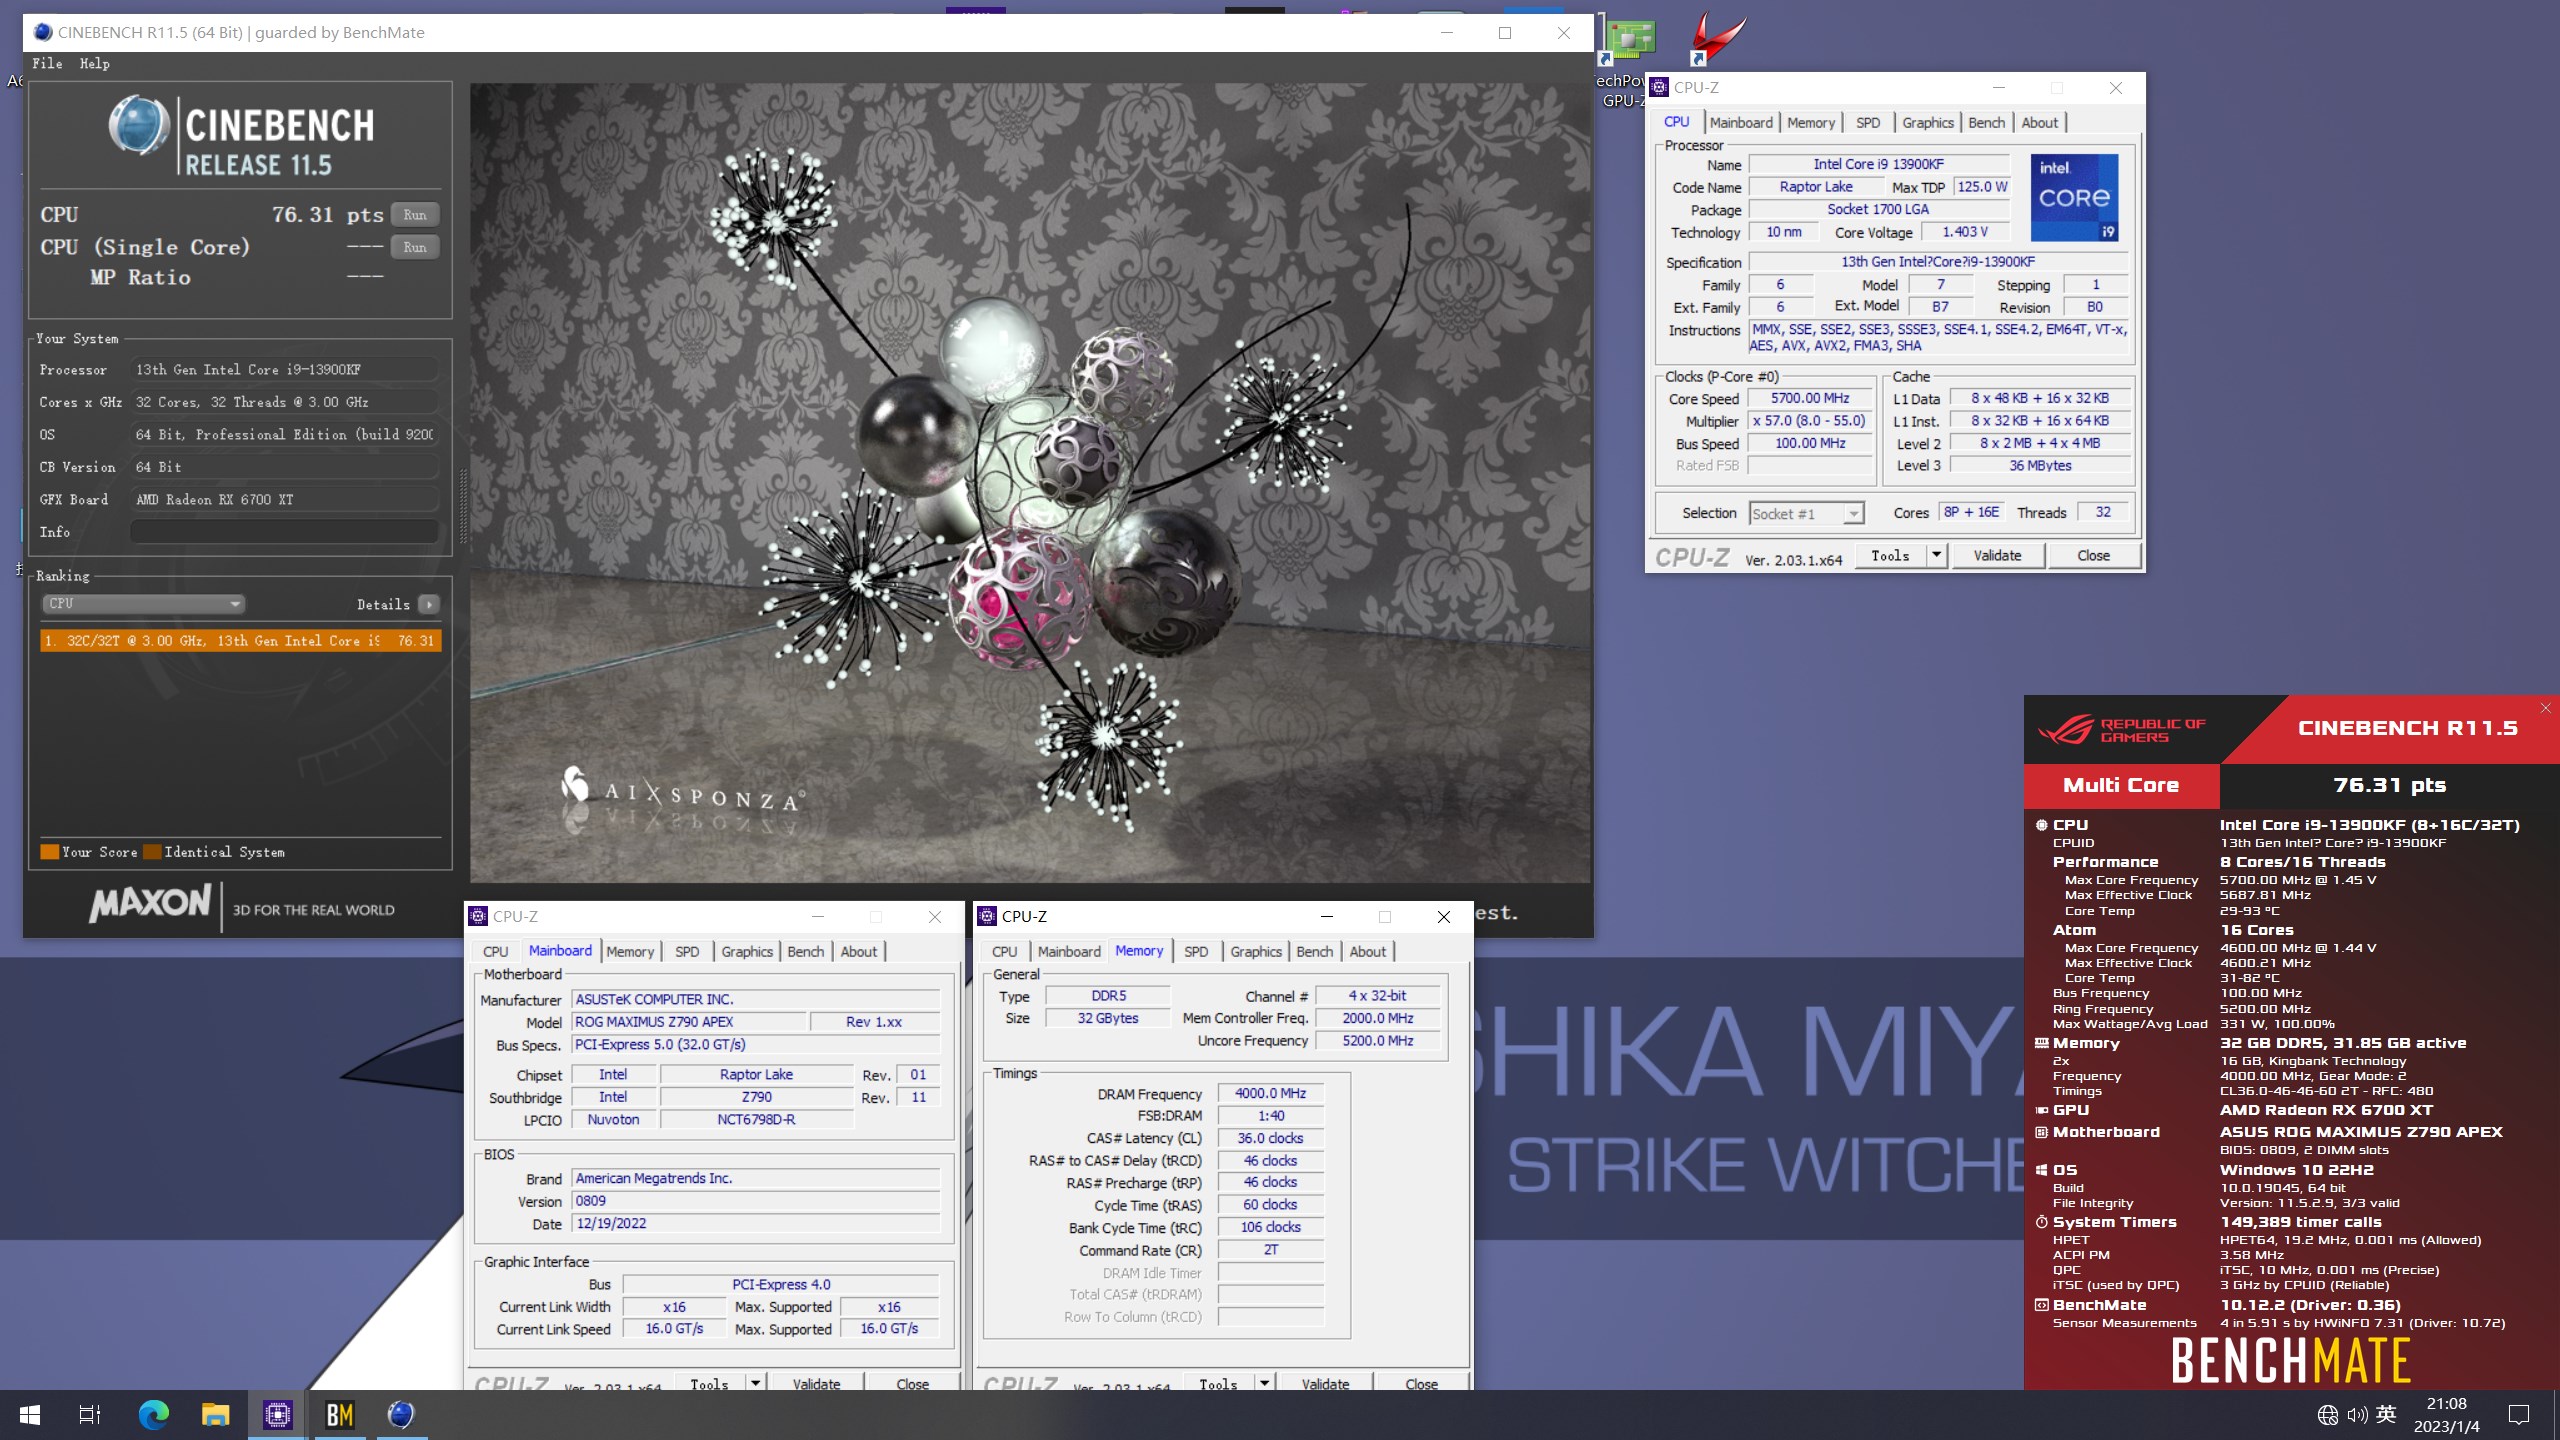
Task: Open CPU tab in Mainboard CPU-Z window
Action: [x=496, y=951]
